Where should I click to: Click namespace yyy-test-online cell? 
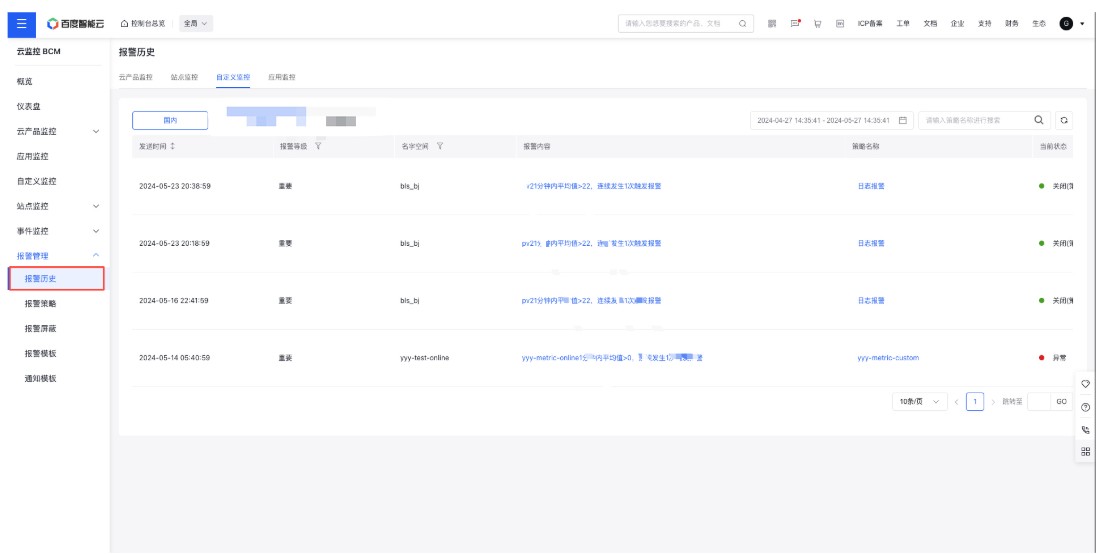pos(425,358)
